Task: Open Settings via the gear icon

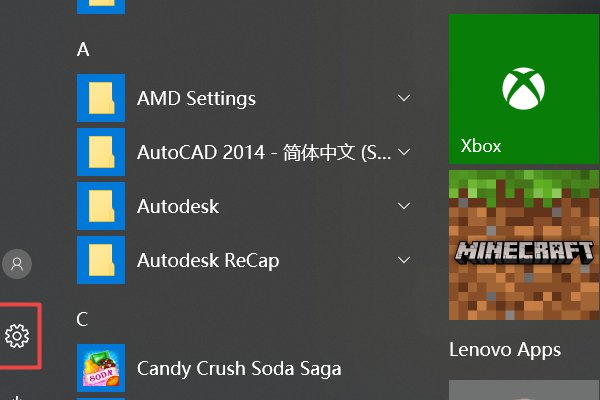Action: [x=17, y=336]
